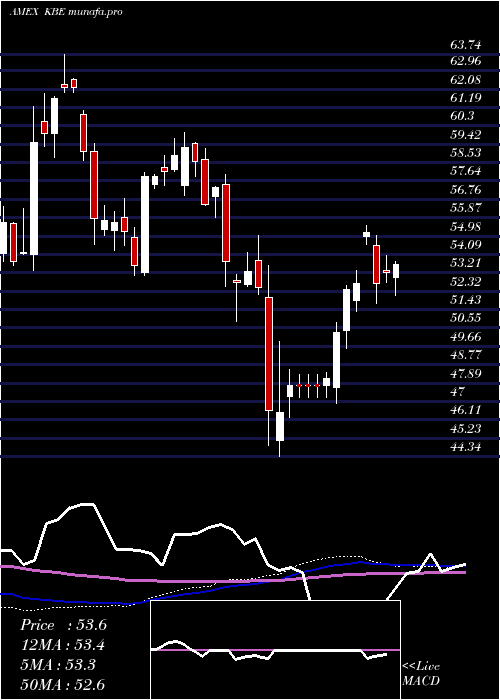
Task: Click the 12MA : 53.4 readout
Action: coord(63,645)
